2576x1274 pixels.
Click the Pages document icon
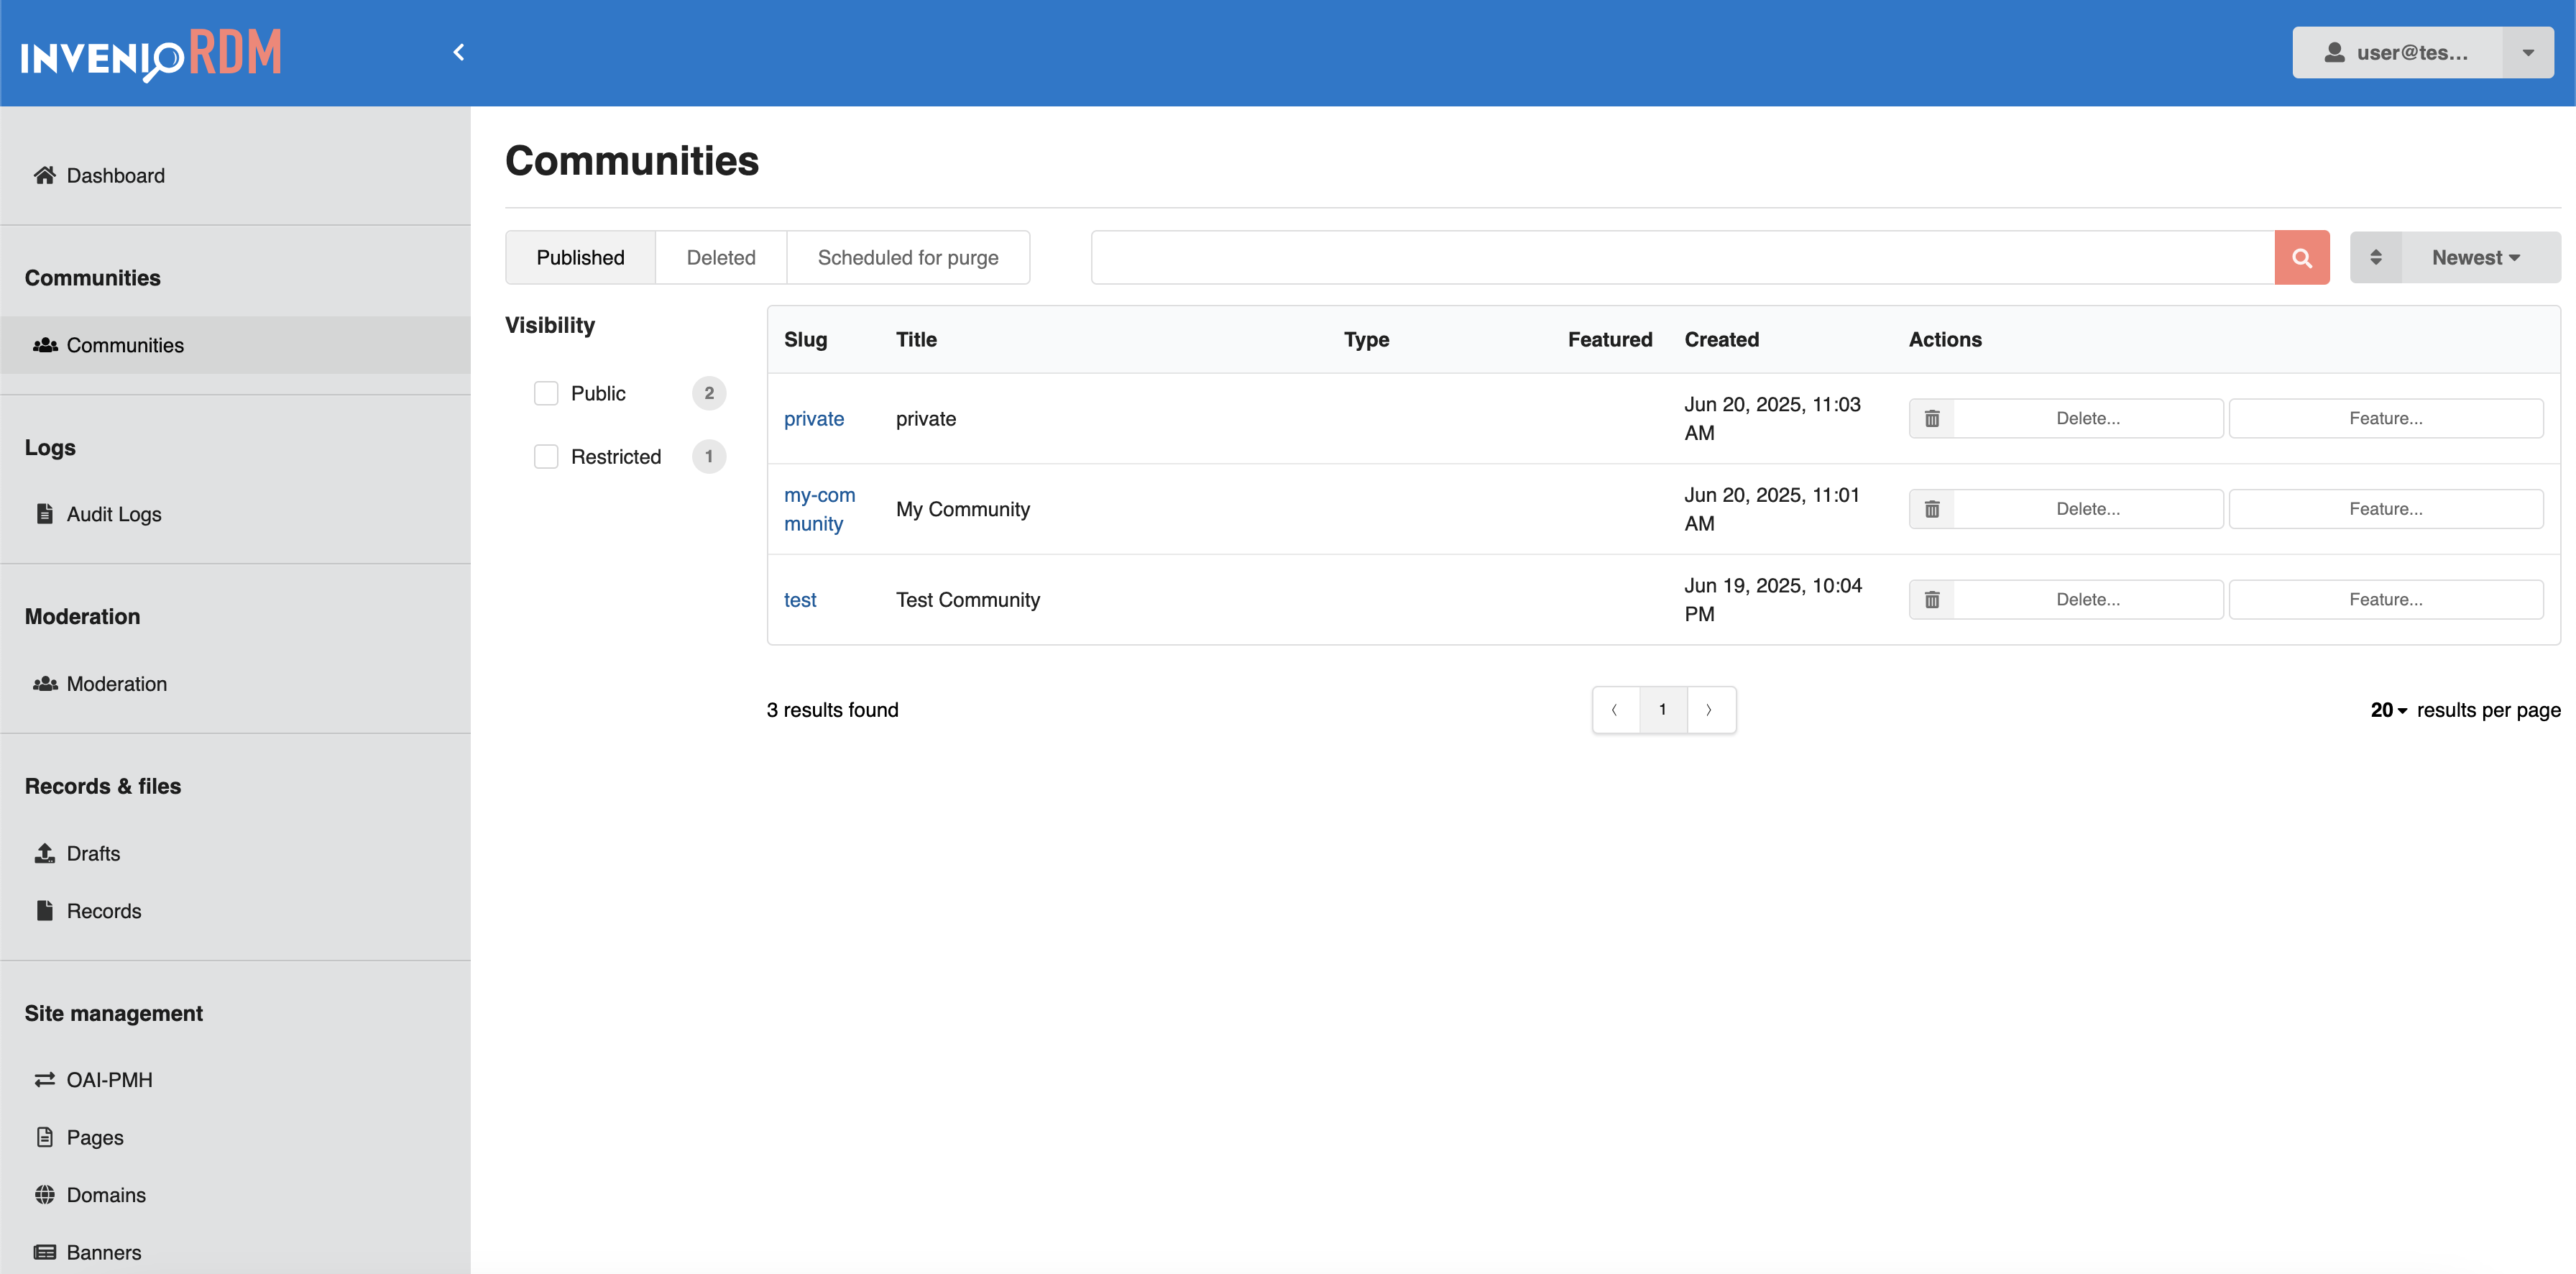pyautogui.click(x=44, y=1137)
